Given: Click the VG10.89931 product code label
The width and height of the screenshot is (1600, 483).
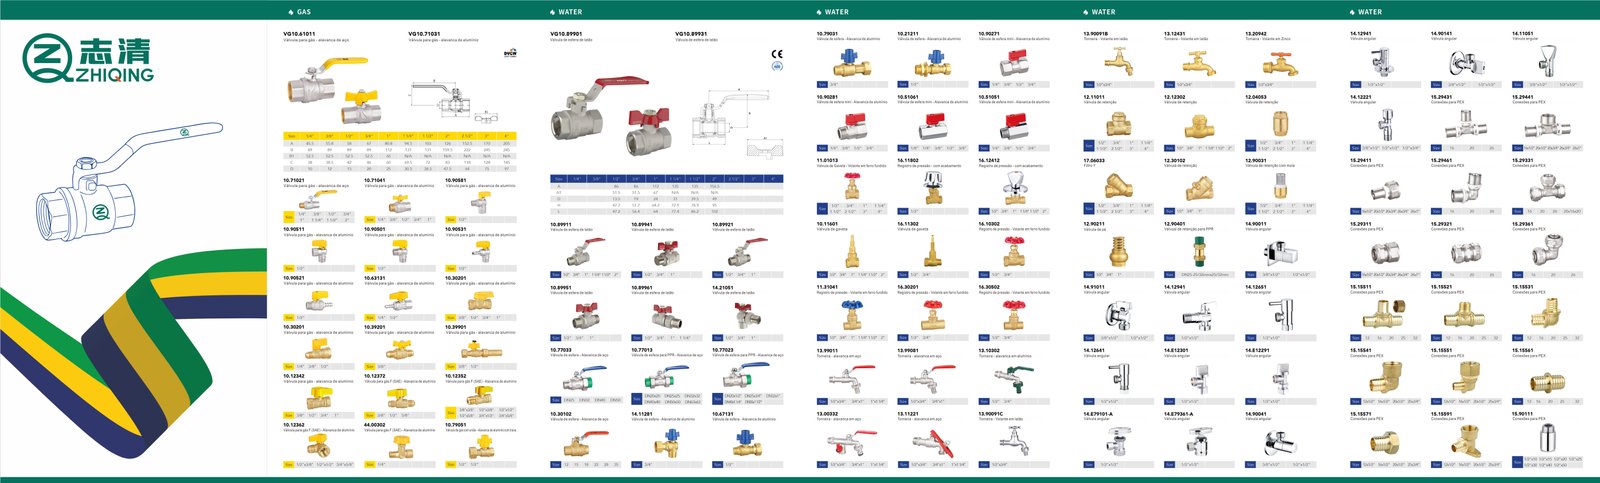Looking at the screenshot, I should tap(691, 34).
